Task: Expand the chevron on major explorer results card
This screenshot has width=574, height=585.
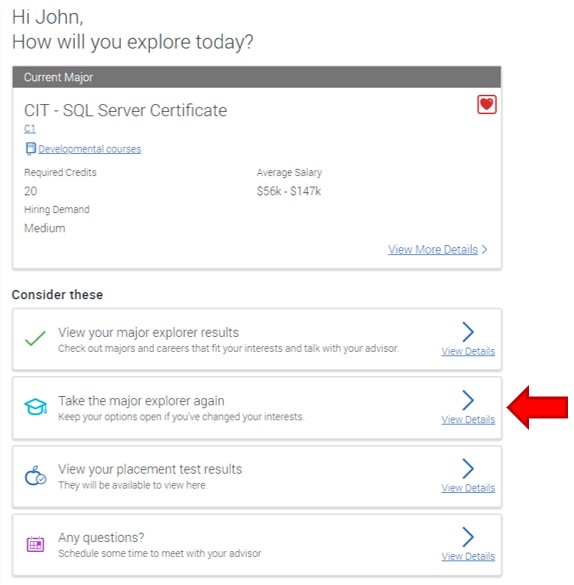Action: tap(468, 332)
